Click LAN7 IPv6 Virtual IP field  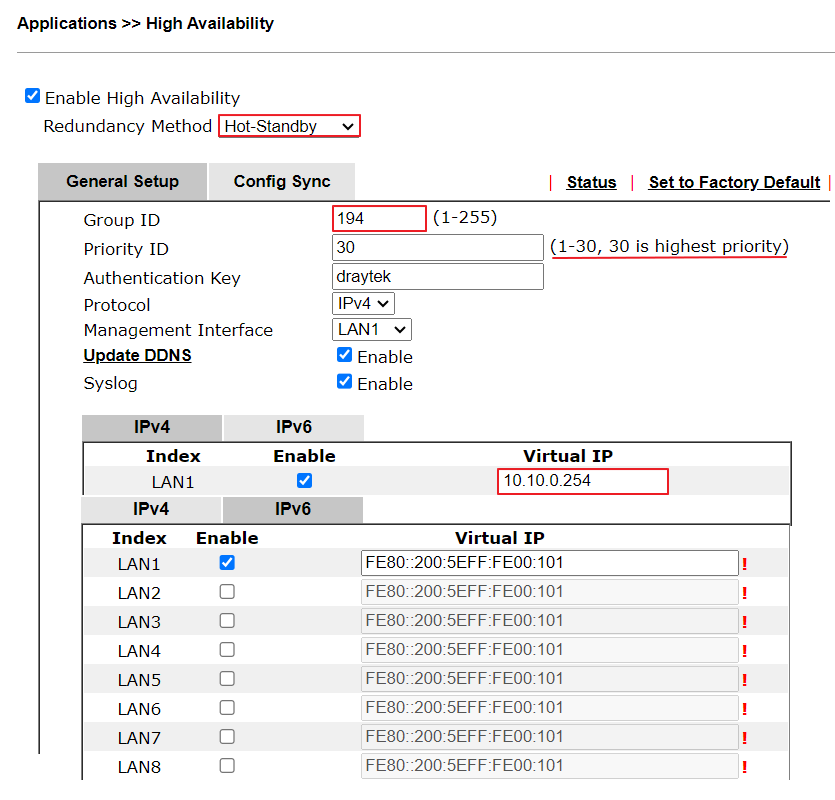pos(550,737)
